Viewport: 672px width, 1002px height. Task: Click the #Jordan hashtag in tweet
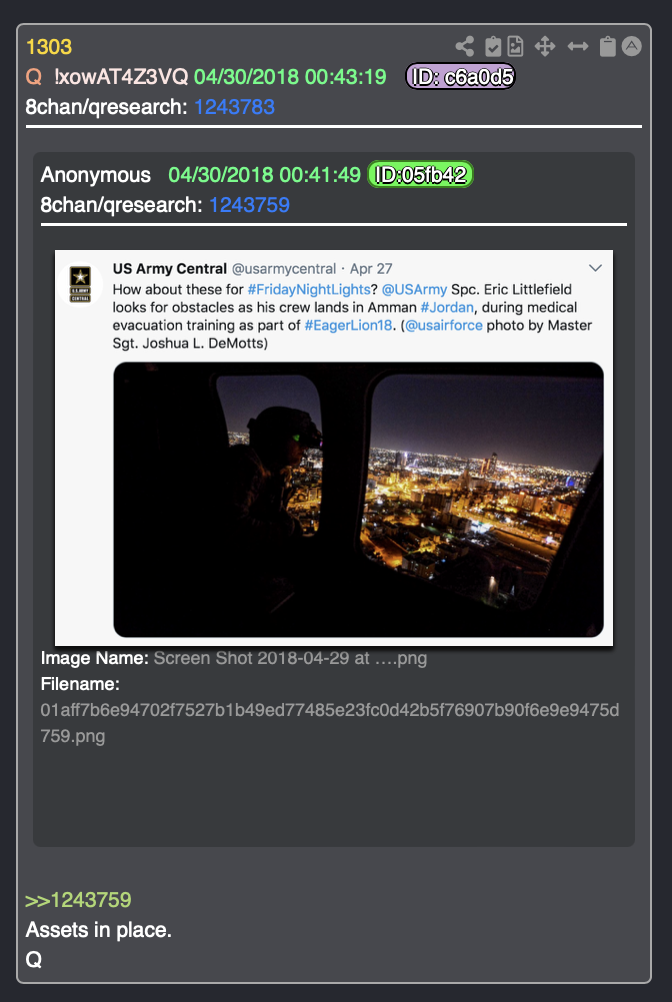click(447, 307)
